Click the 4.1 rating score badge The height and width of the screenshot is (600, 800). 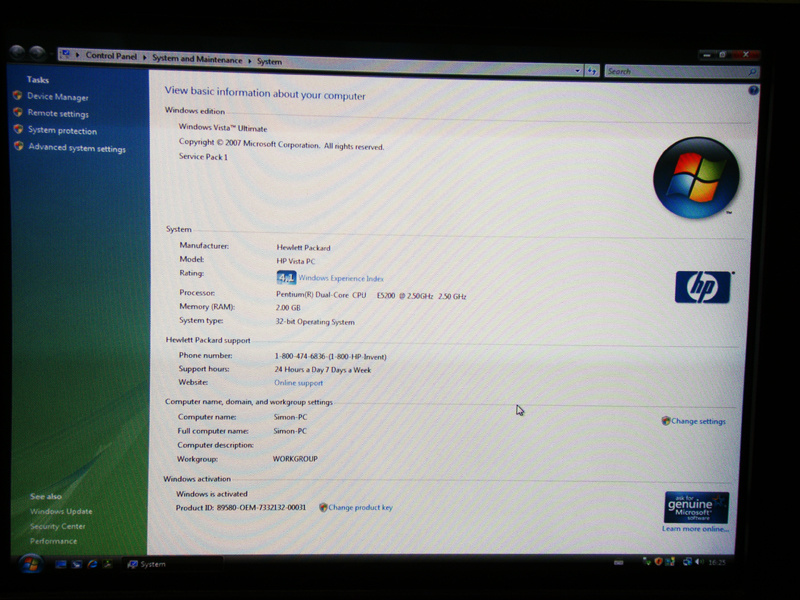[285, 278]
